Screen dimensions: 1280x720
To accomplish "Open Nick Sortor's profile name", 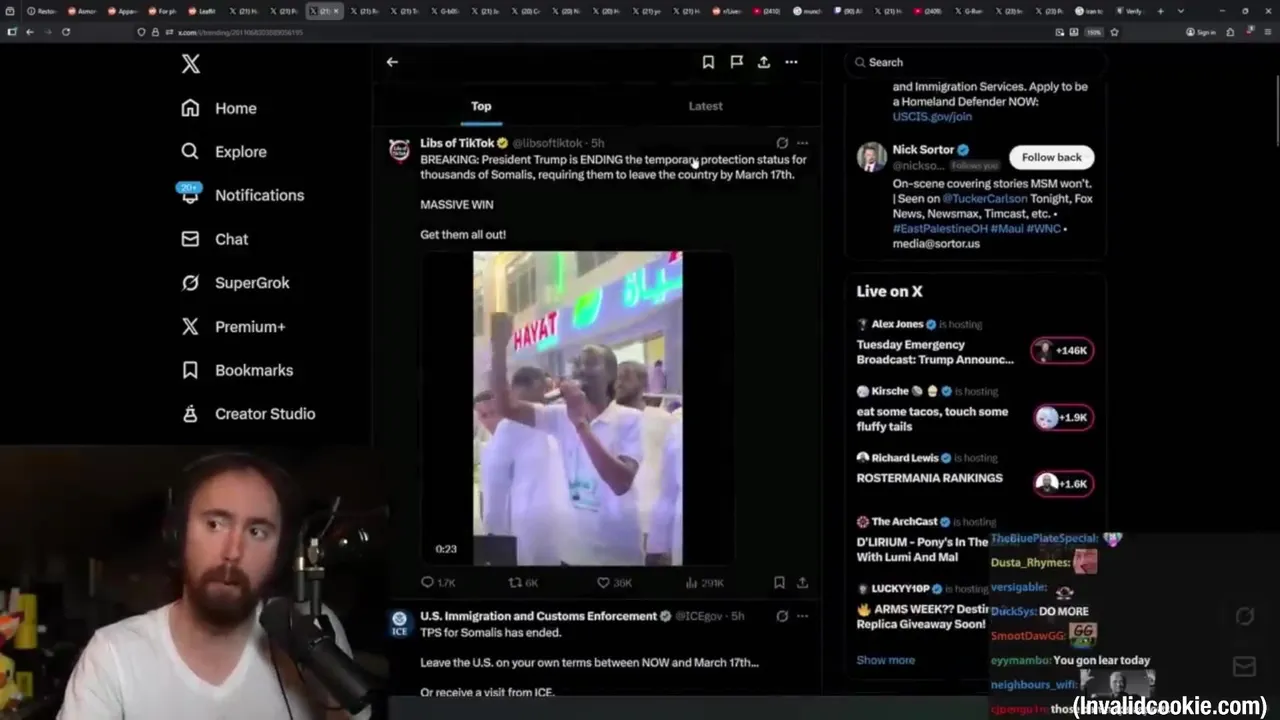I will [923, 150].
